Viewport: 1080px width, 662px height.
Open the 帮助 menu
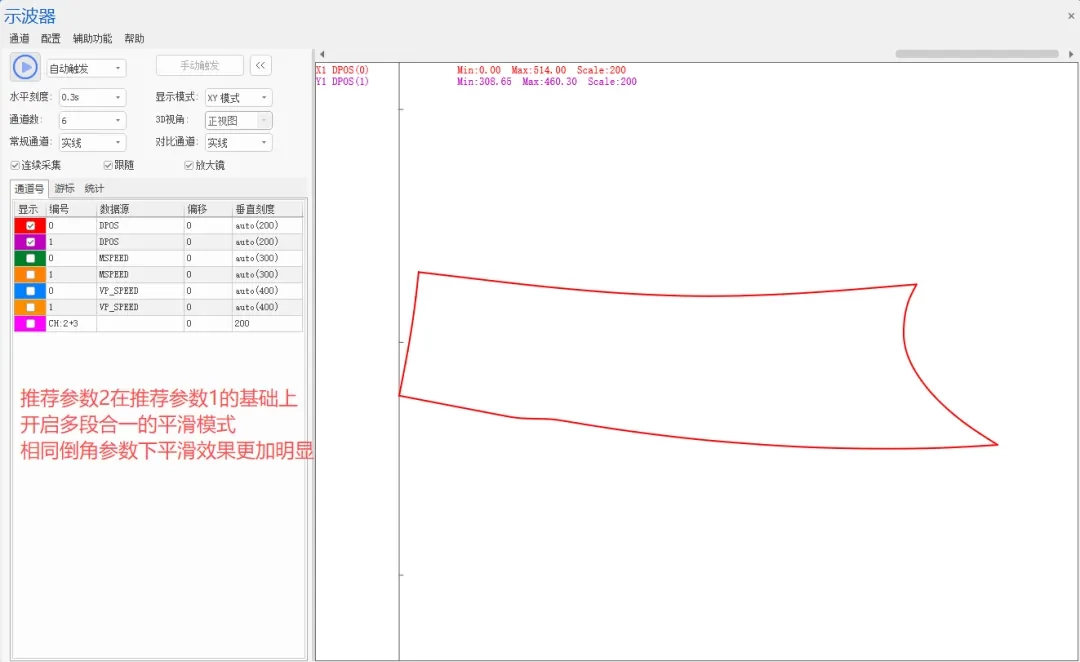pyautogui.click(x=134, y=39)
